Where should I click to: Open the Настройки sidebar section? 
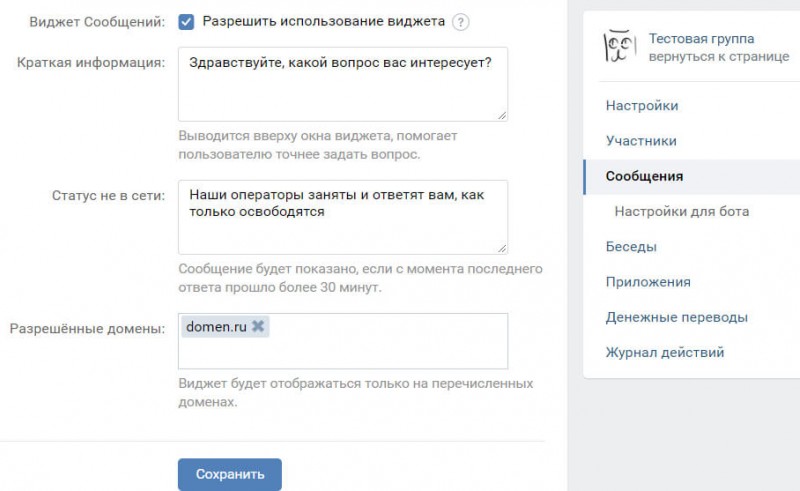point(642,106)
